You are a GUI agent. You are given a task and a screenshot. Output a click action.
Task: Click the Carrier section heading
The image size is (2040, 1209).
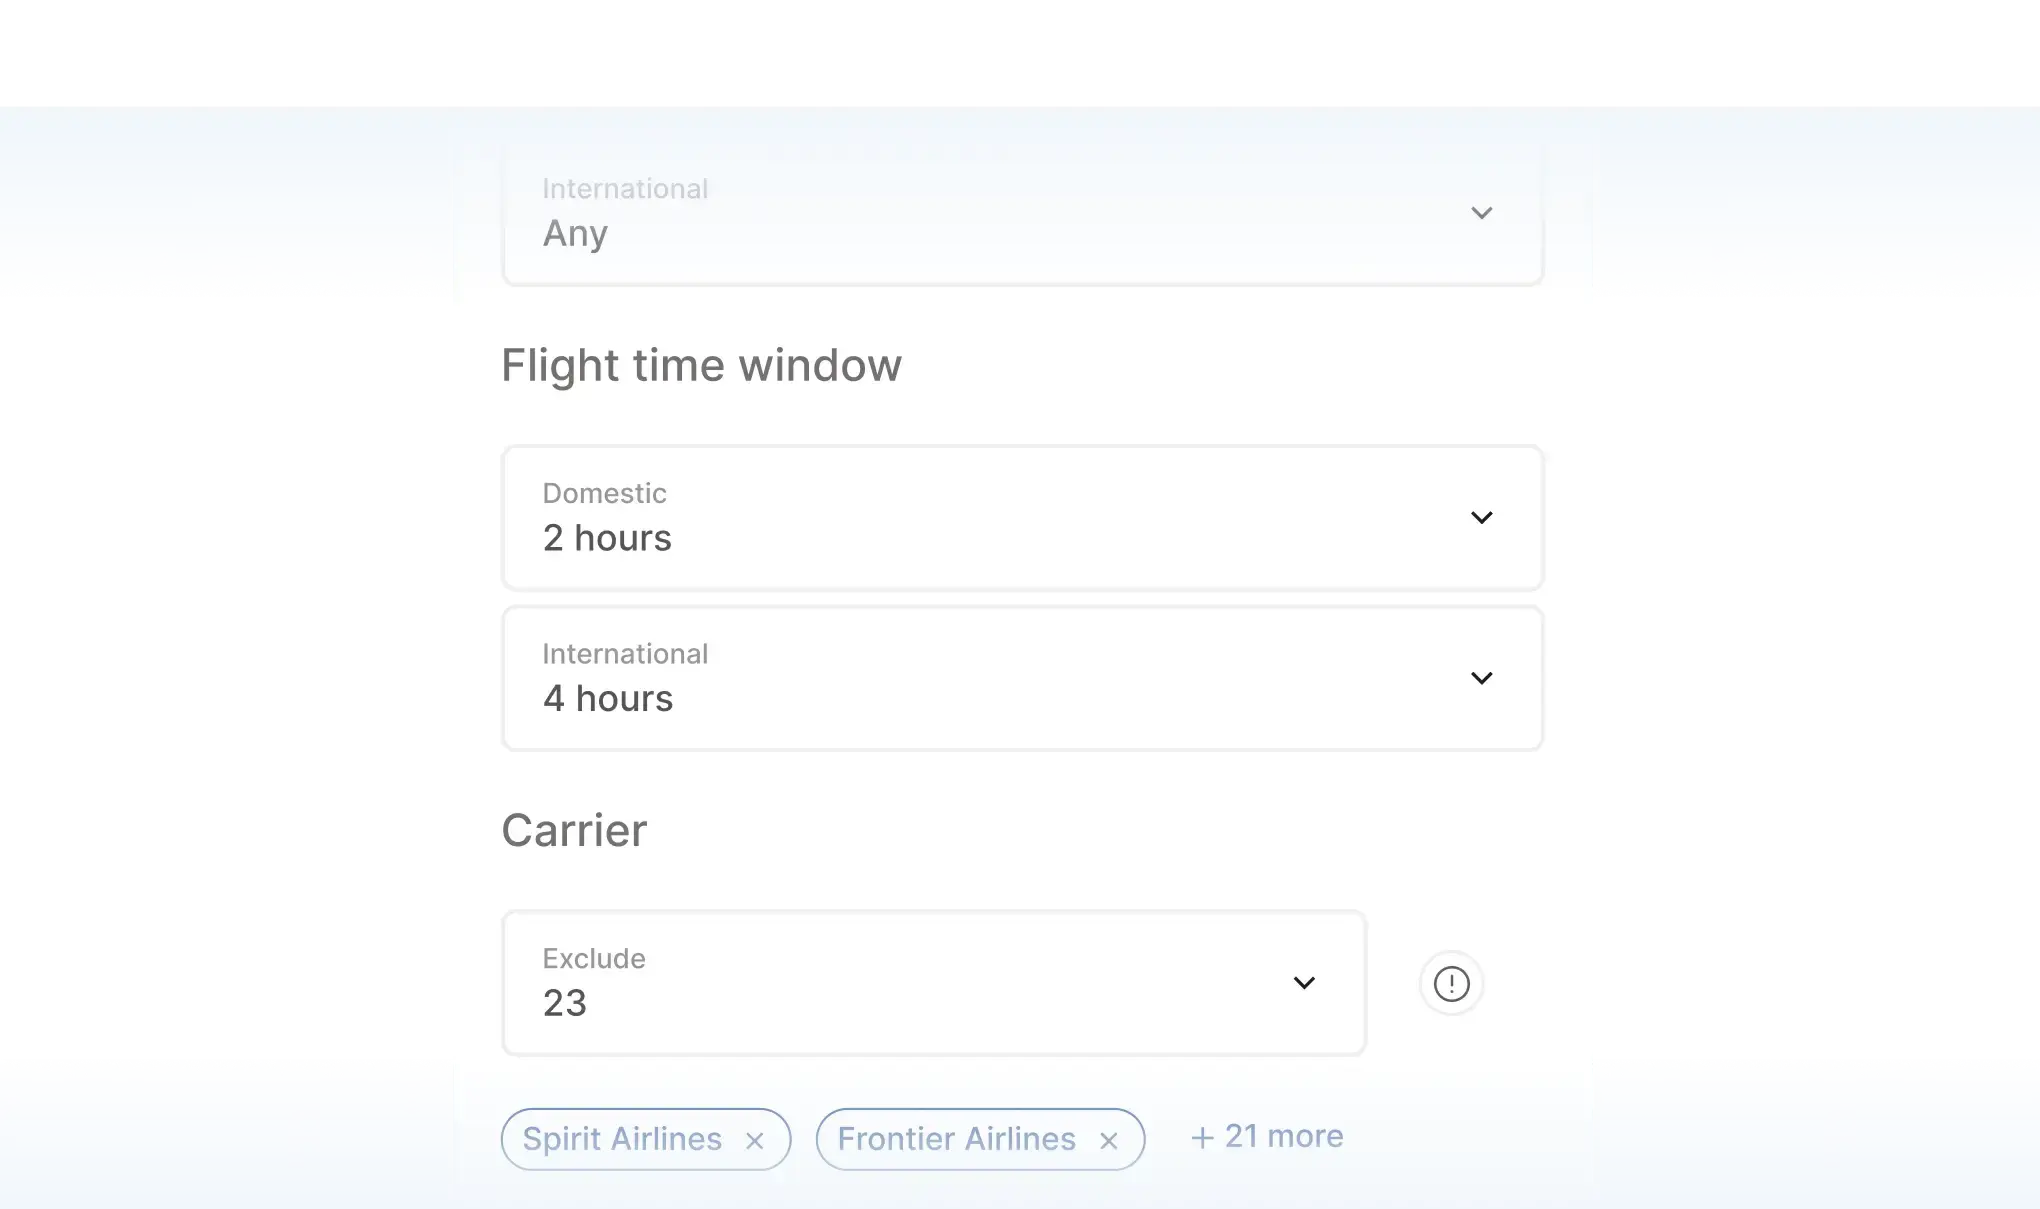coord(574,830)
